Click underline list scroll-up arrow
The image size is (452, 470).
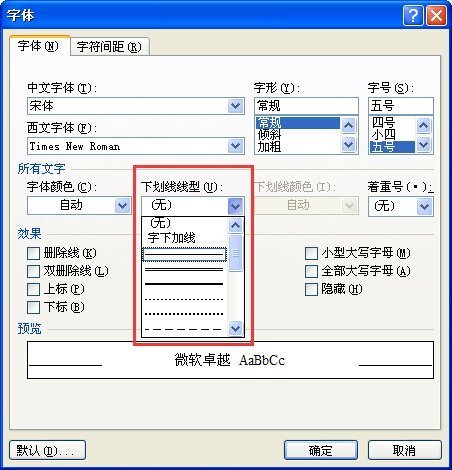235,226
